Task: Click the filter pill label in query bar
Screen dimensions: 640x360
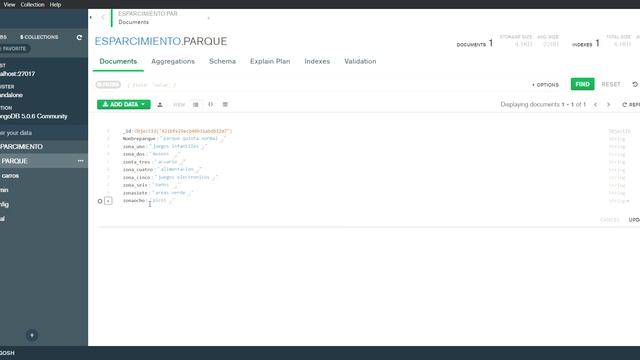Action: click(108, 85)
